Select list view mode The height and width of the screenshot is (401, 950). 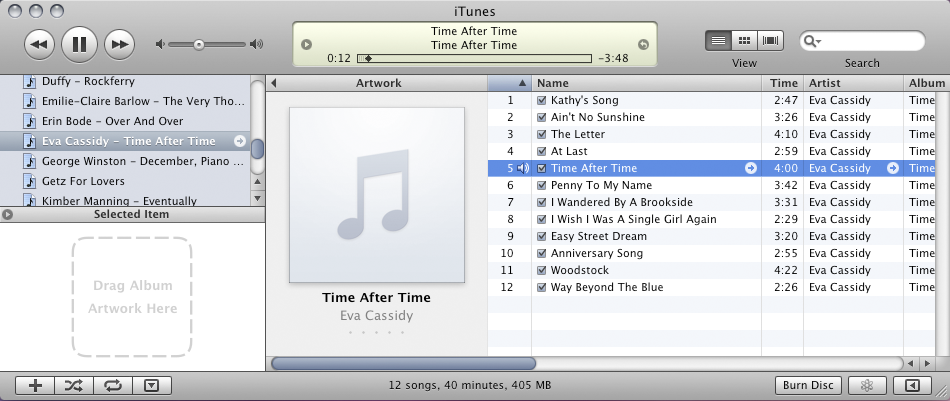tap(719, 41)
